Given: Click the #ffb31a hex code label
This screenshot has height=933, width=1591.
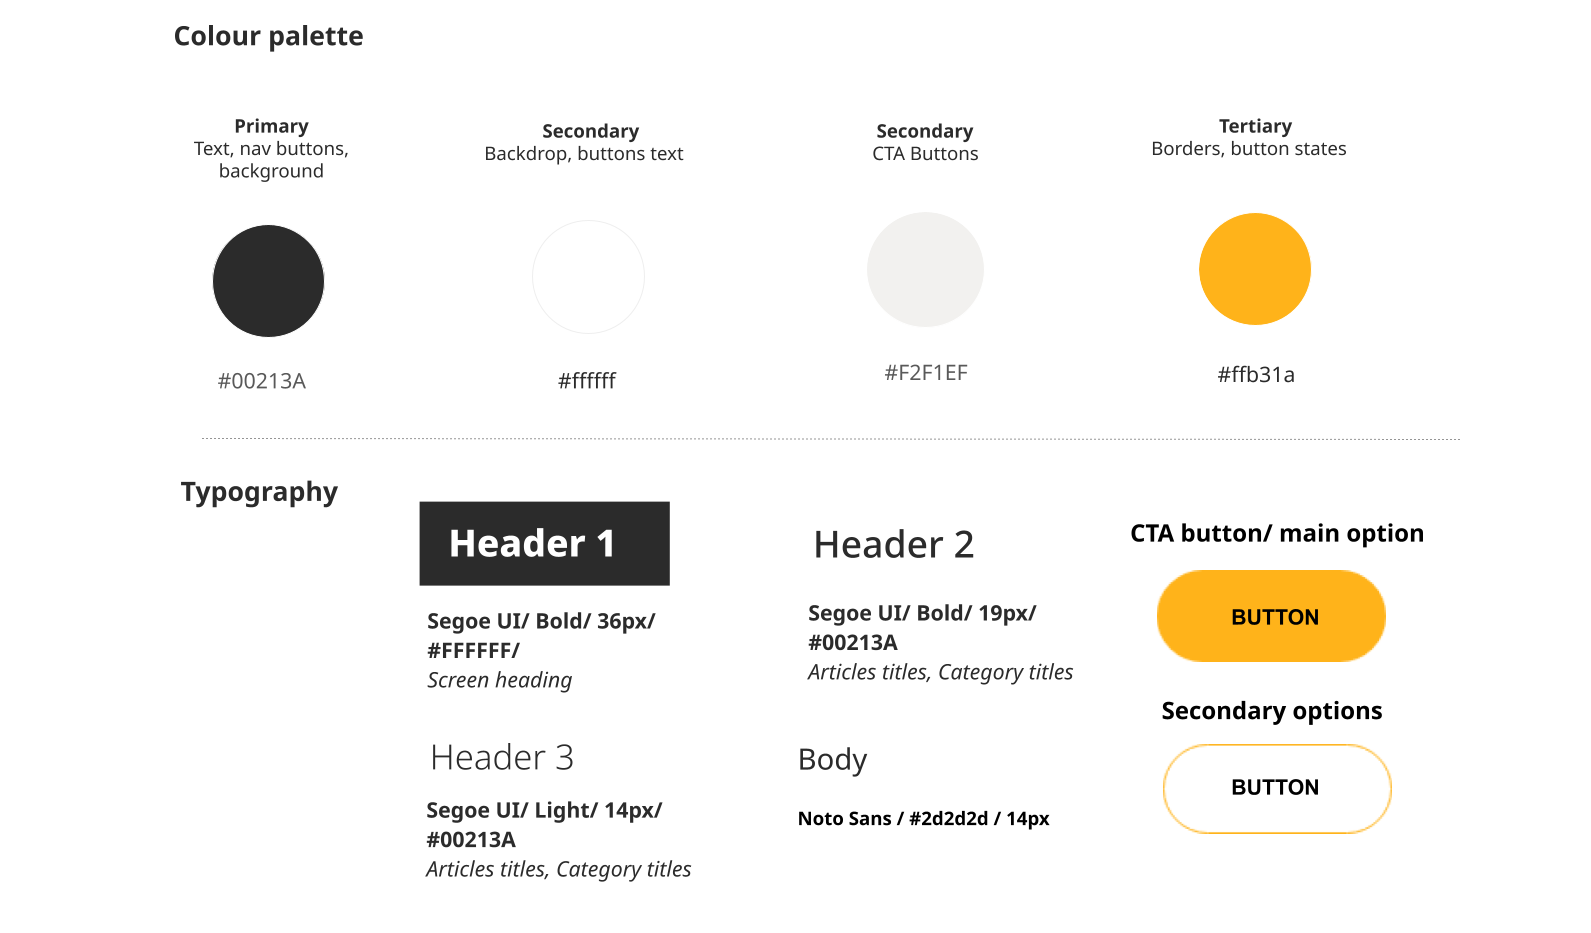Looking at the screenshot, I should [1256, 375].
